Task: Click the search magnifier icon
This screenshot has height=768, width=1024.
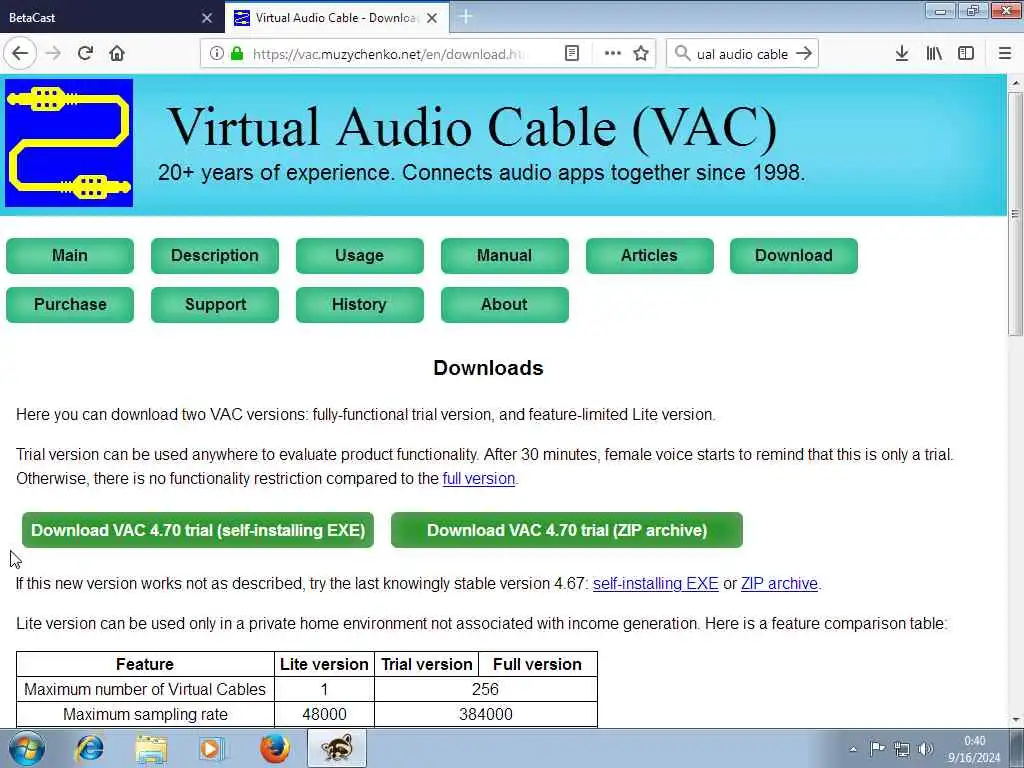Action: coord(682,54)
